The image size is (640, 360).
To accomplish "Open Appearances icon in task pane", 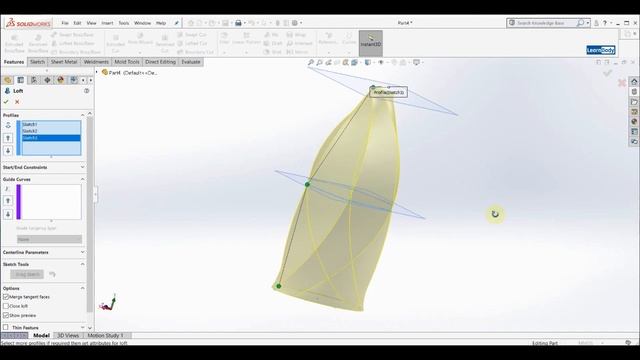I will point(634,122).
